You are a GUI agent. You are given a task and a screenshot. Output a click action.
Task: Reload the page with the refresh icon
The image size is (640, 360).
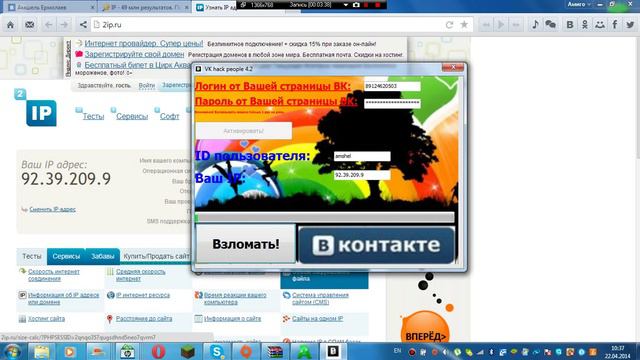tap(449, 25)
